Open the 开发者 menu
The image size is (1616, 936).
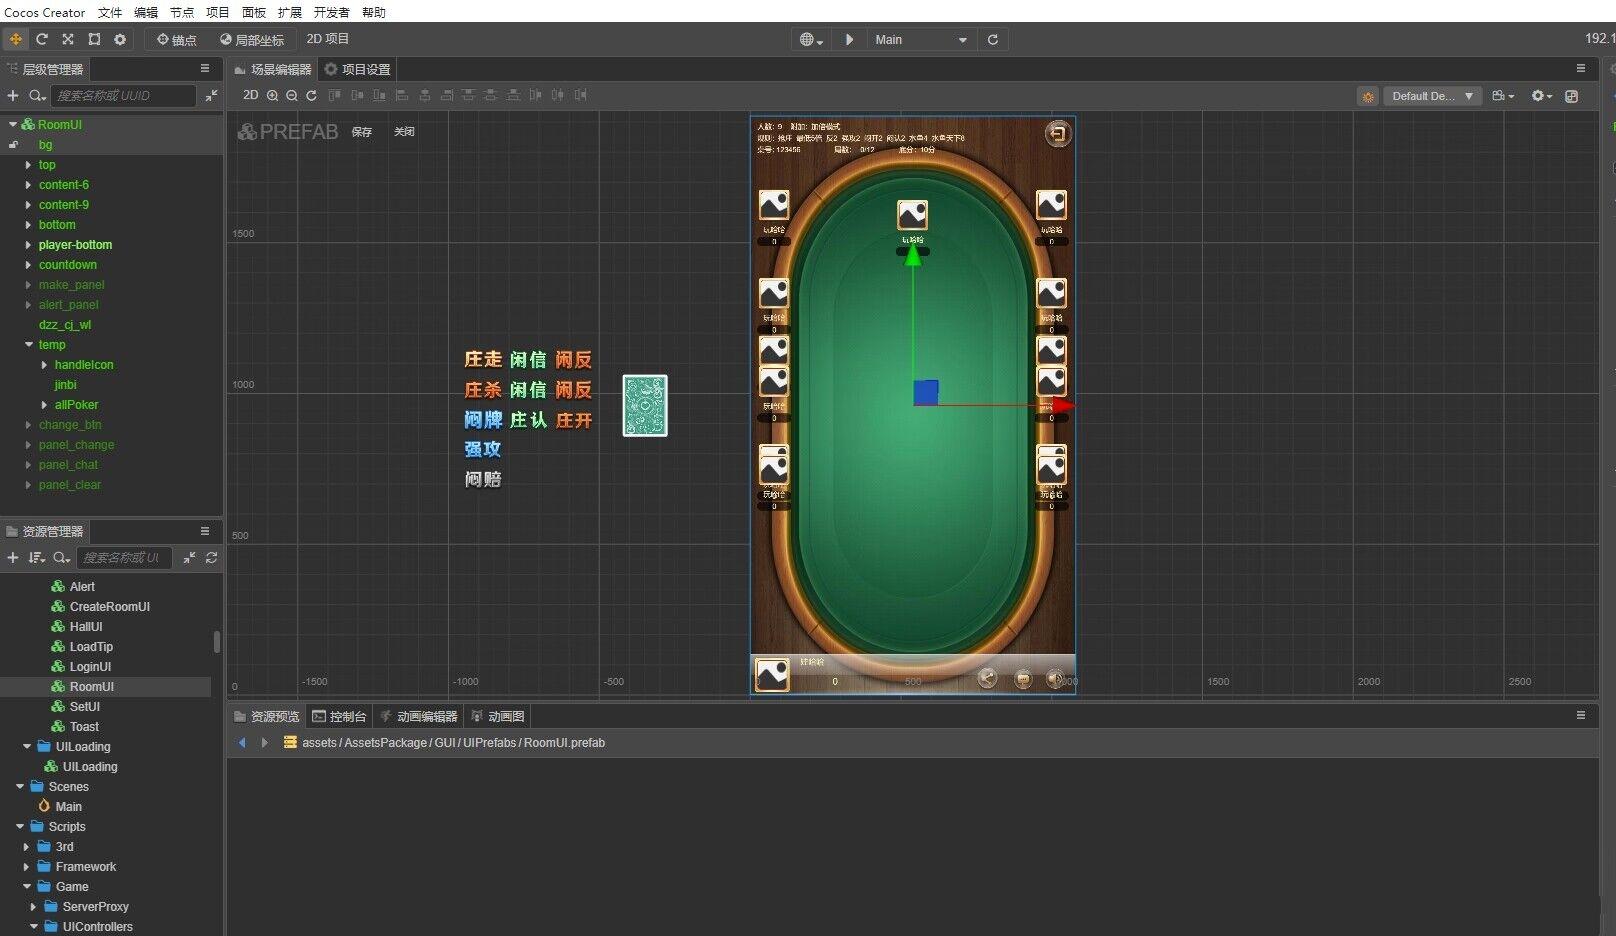(331, 12)
